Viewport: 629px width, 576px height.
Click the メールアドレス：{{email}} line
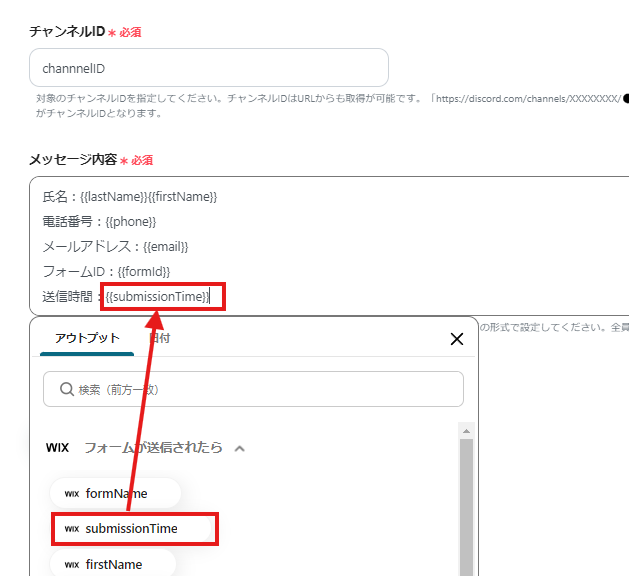(x=115, y=246)
